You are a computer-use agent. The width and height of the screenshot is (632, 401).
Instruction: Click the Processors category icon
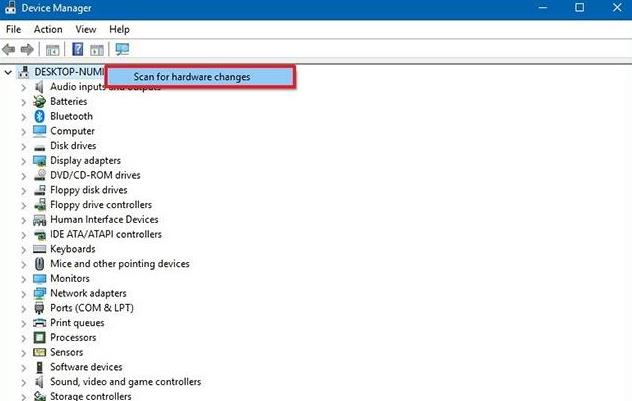point(40,338)
